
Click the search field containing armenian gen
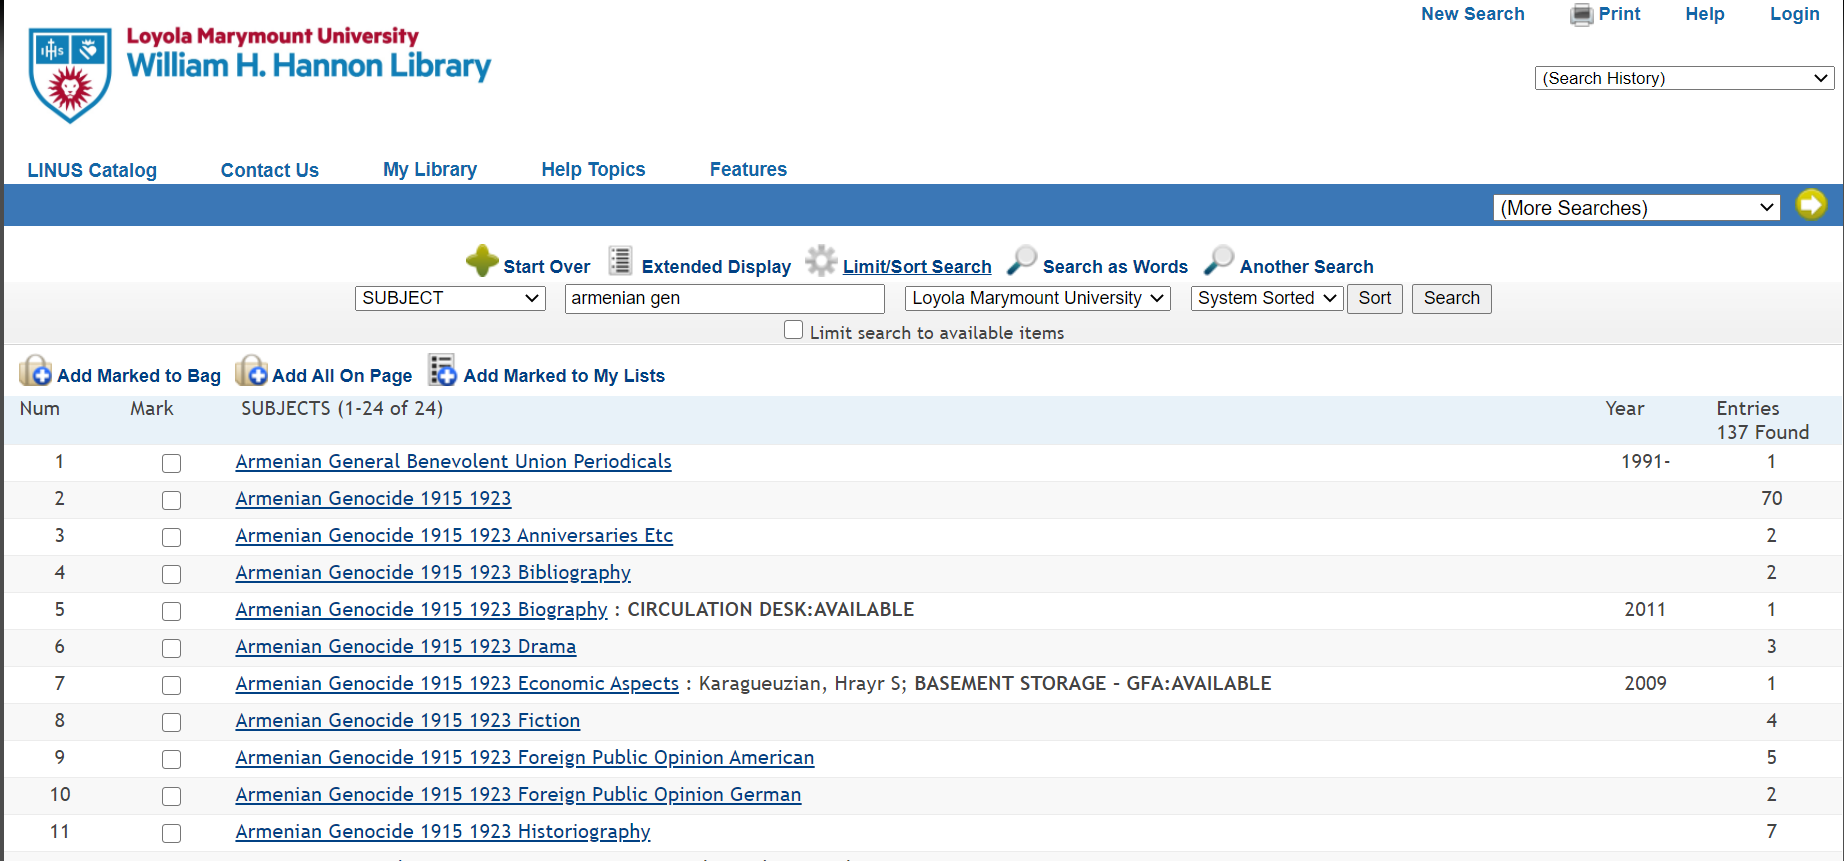pos(725,298)
